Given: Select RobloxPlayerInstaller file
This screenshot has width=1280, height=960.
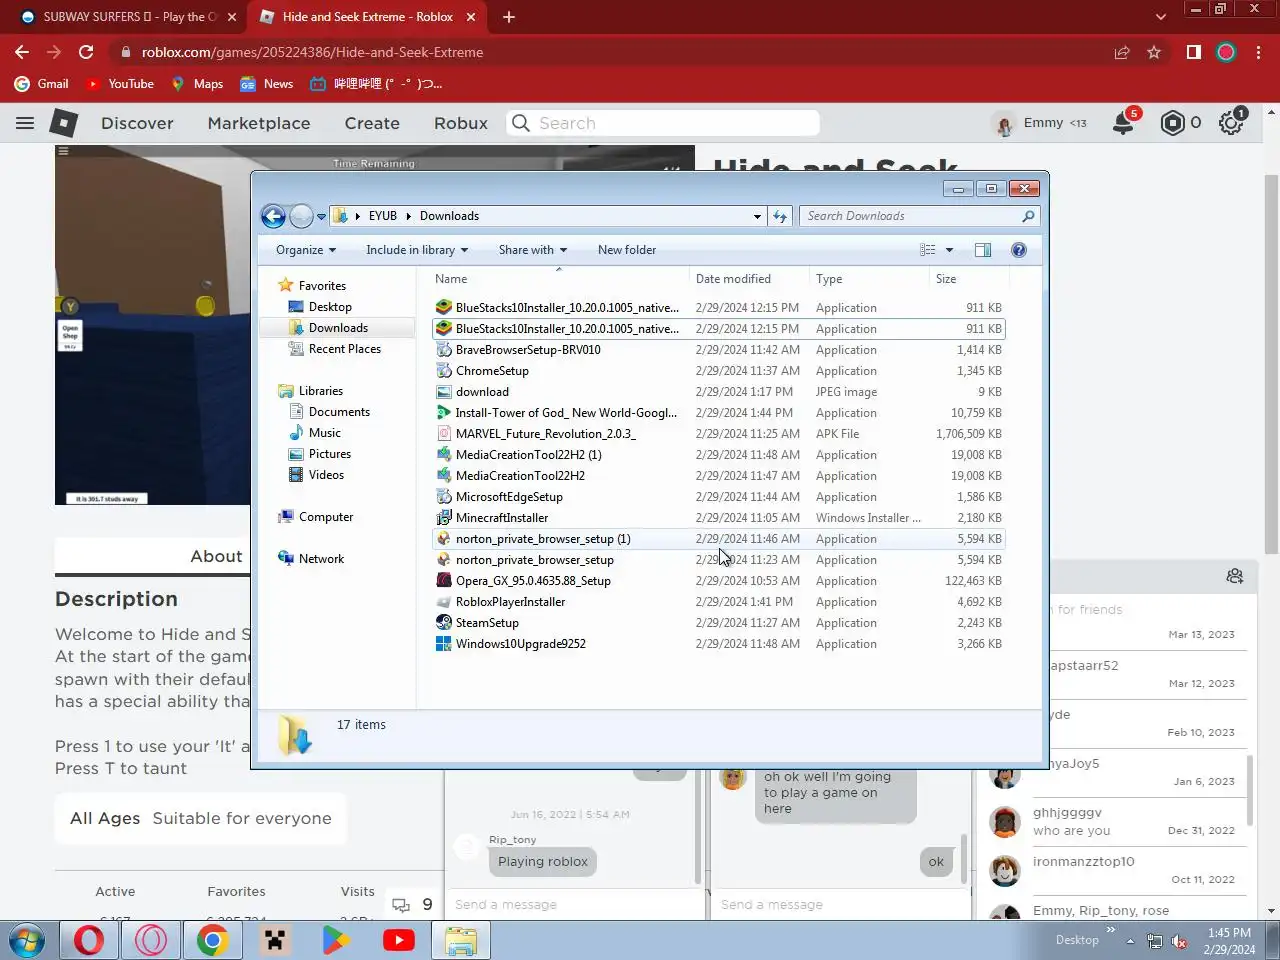Looking at the screenshot, I should pos(510,602).
